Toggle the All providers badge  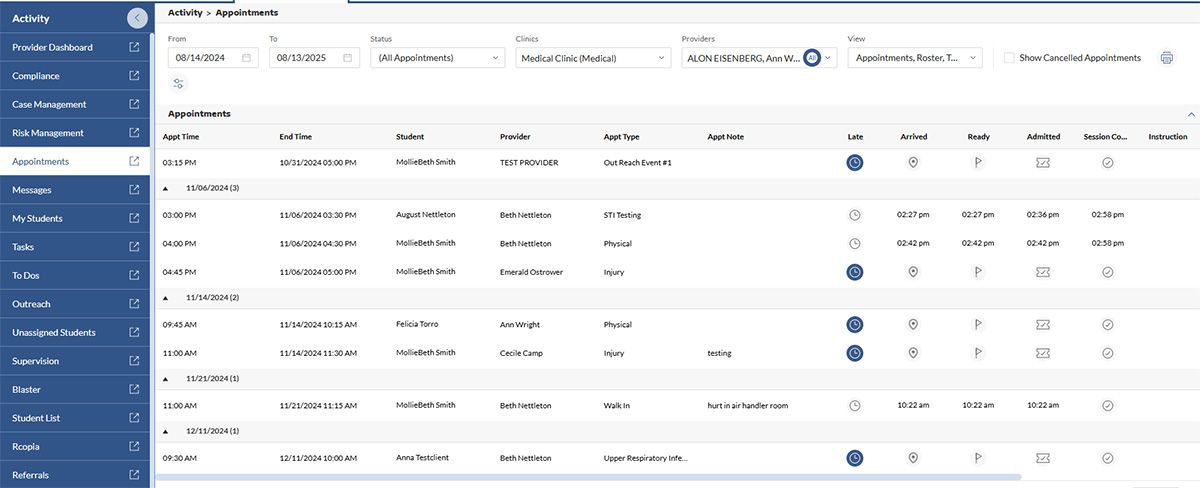point(811,58)
